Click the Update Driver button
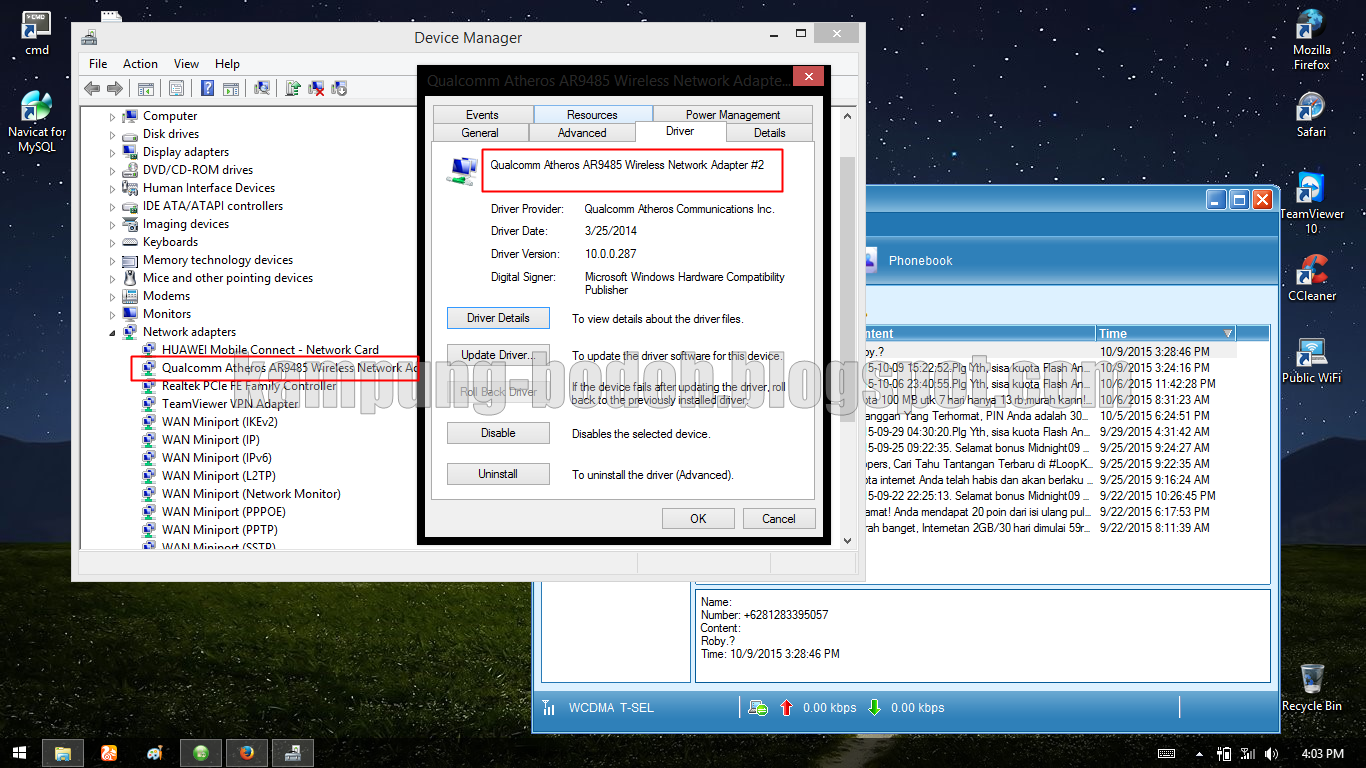Viewport: 1366px width, 768px height. pyautogui.click(x=498, y=355)
